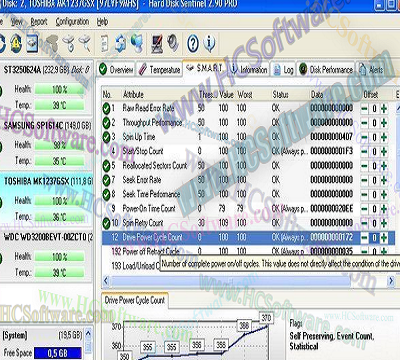Click green check icon for Seek Error Rate
Image resolution: width=400 pixels, height=360 pixels.
pyautogui.click(x=106, y=180)
